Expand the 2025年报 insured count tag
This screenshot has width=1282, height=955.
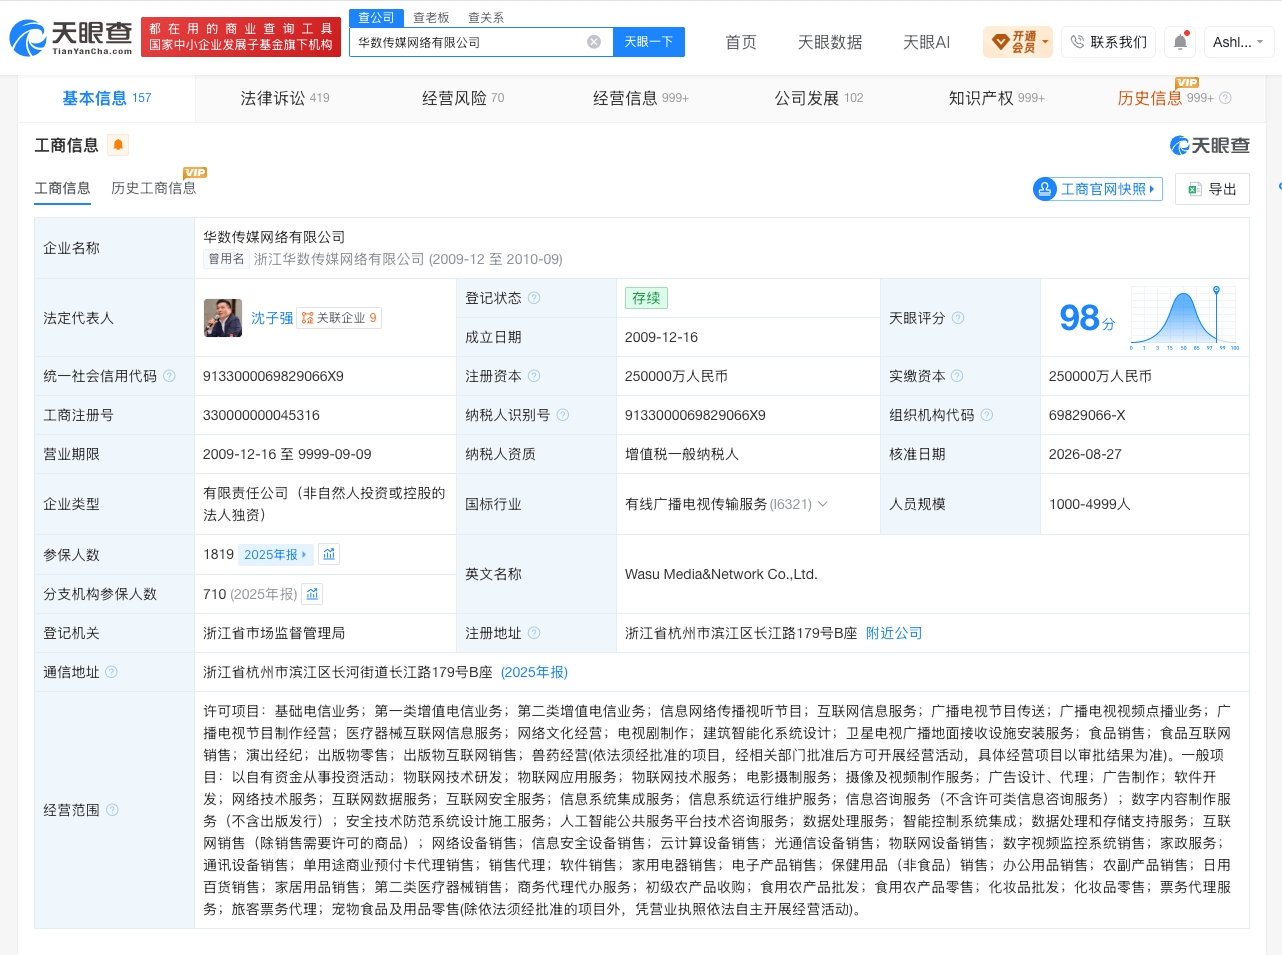(x=276, y=554)
